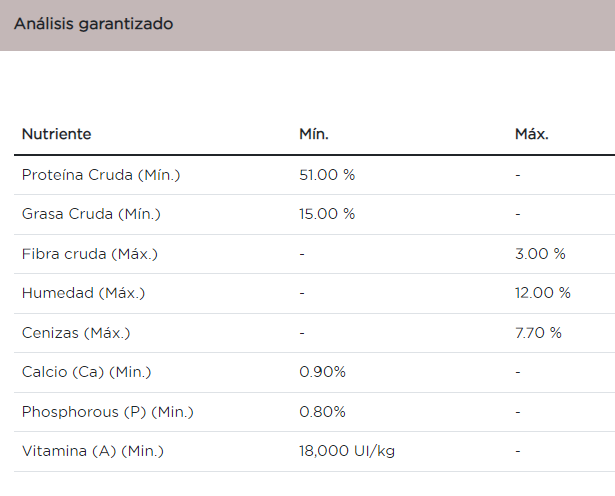
Task: Select the 0.80% phosphorous value
Action: coord(322,412)
